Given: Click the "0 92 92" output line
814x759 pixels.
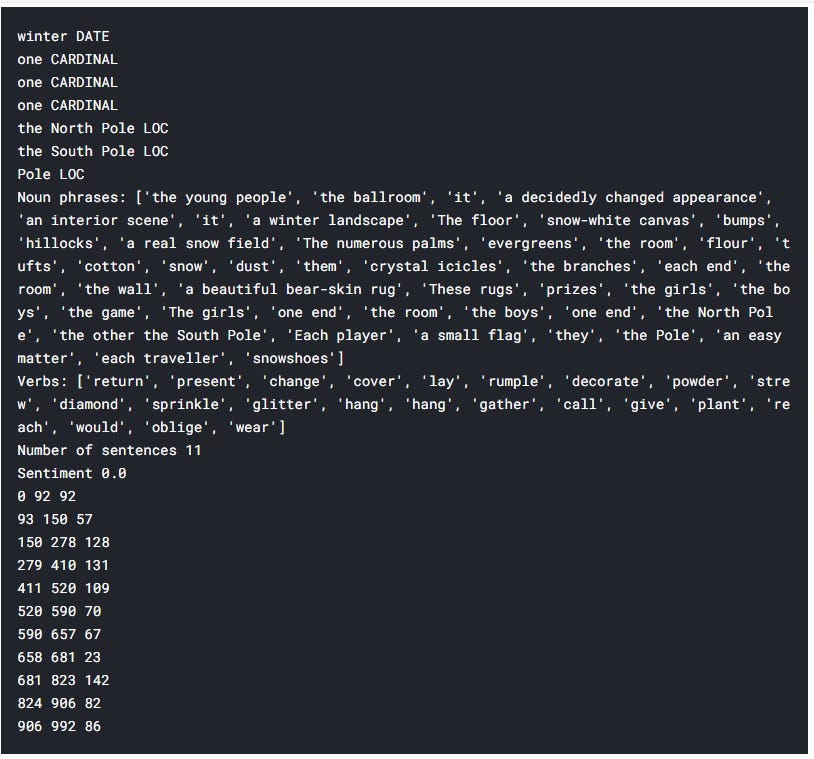Looking at the screenshot, I should point(46,496).
